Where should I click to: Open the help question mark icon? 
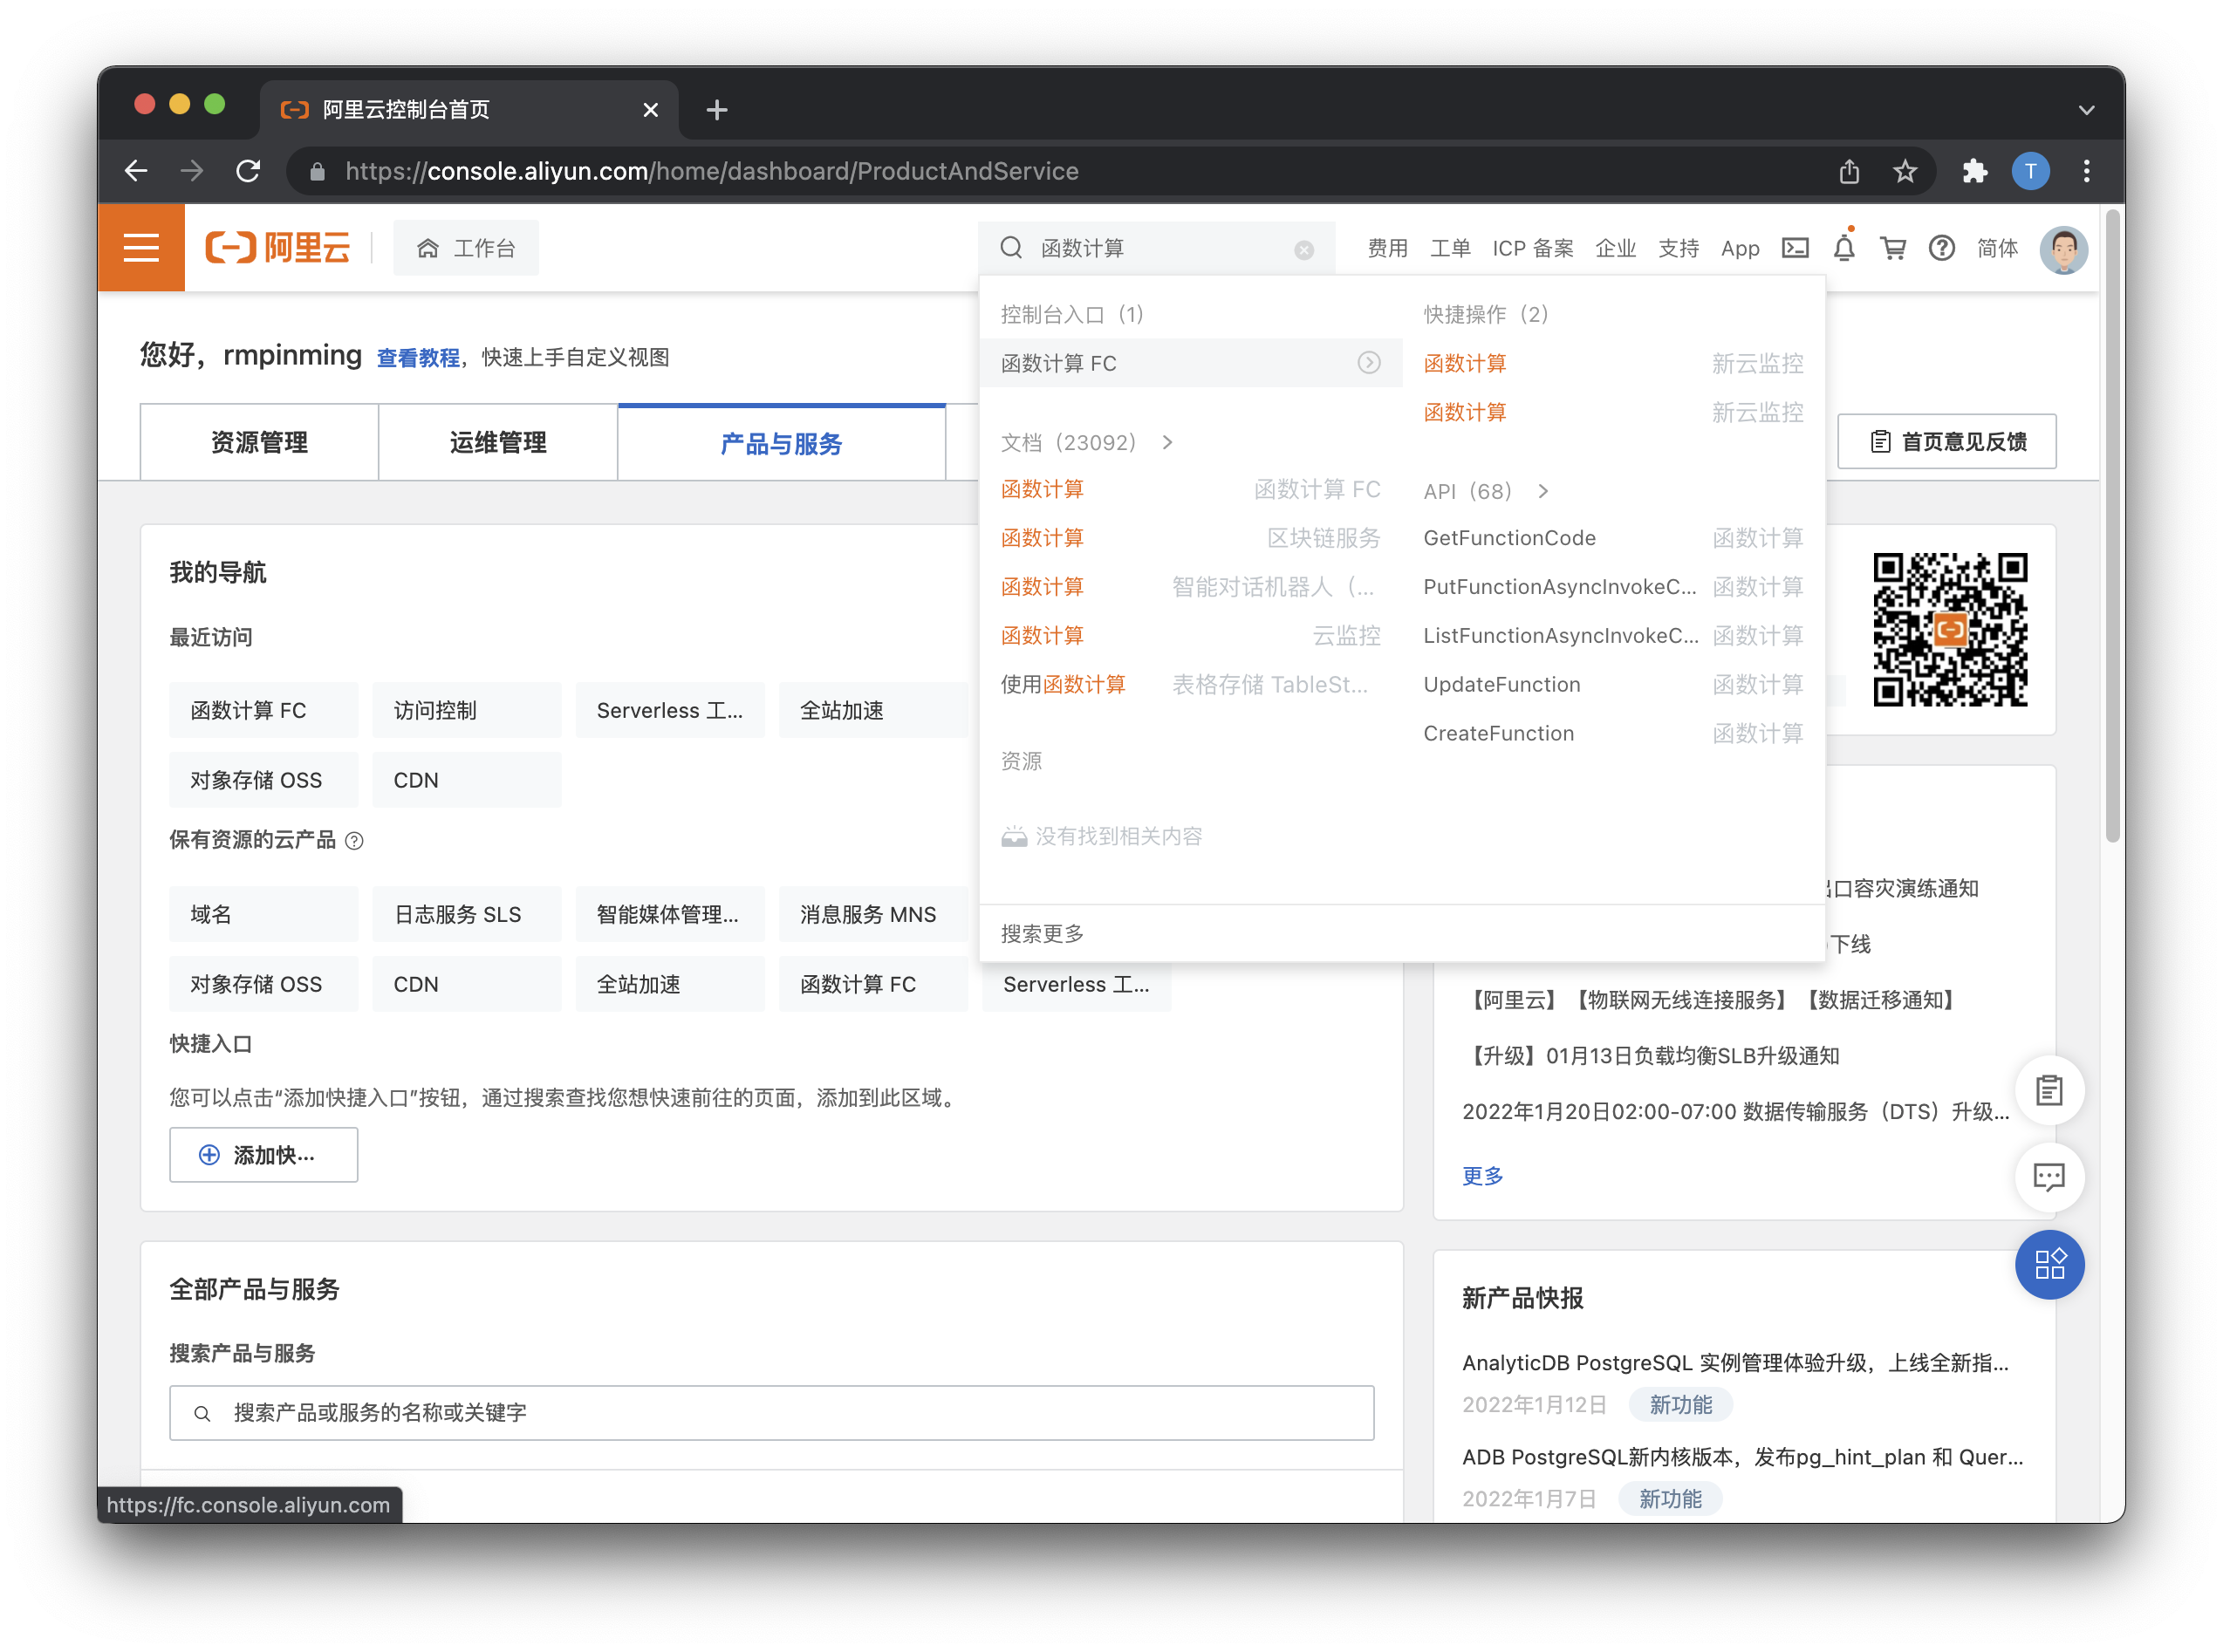pyautogui.click(x=1941, y=248)
